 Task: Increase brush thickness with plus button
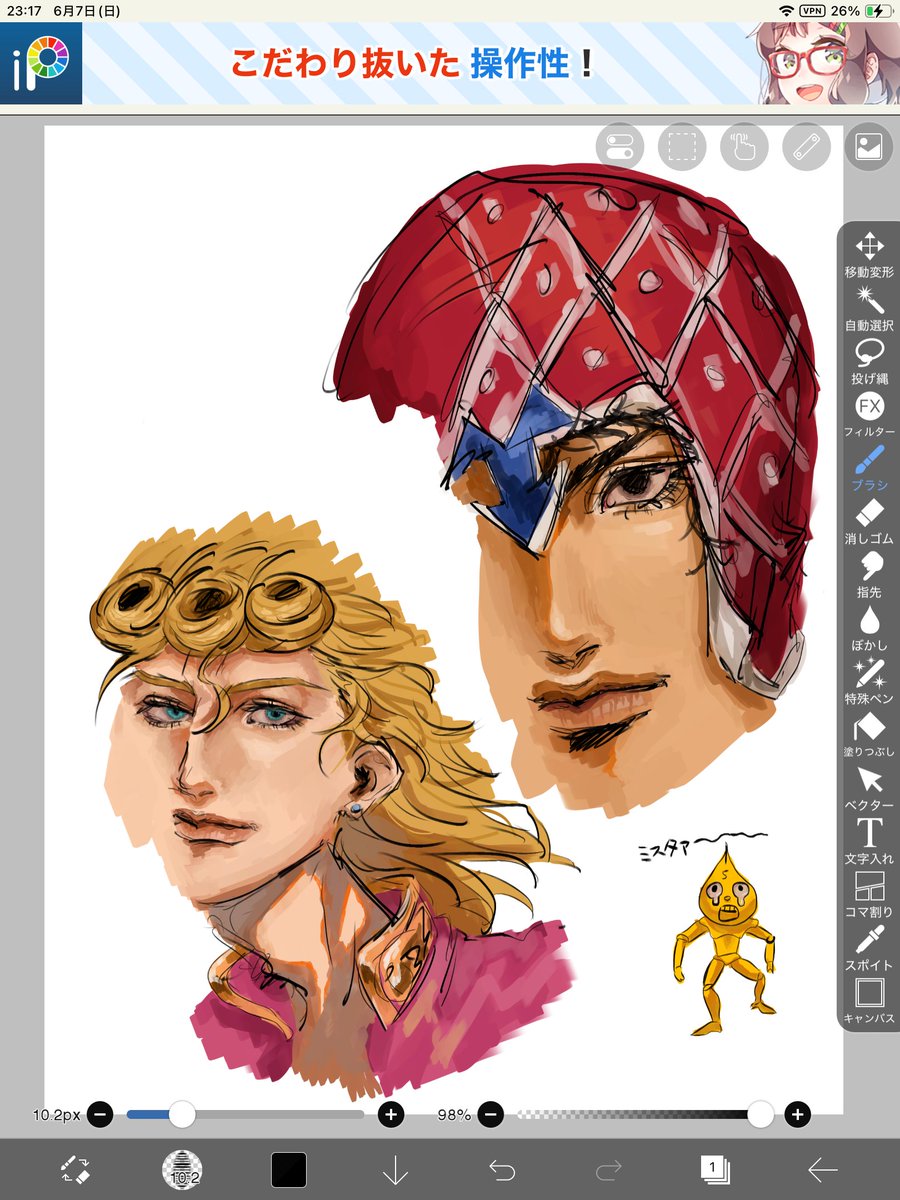point(391,1114)
